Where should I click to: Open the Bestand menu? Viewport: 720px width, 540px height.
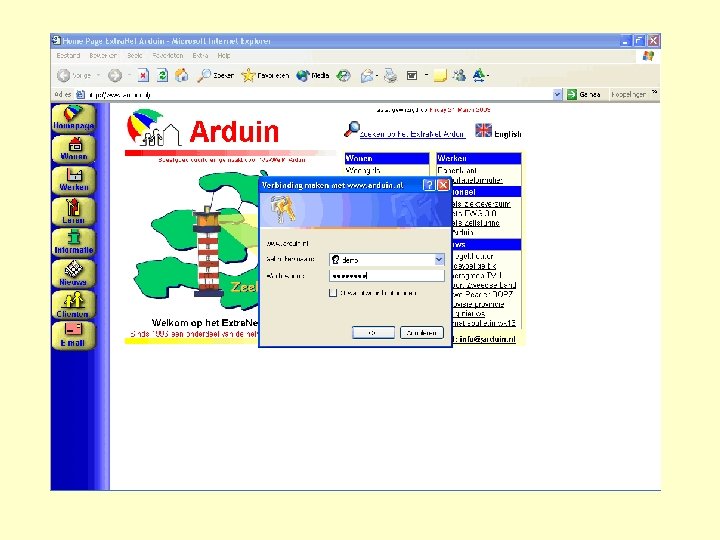click(68, 56)
